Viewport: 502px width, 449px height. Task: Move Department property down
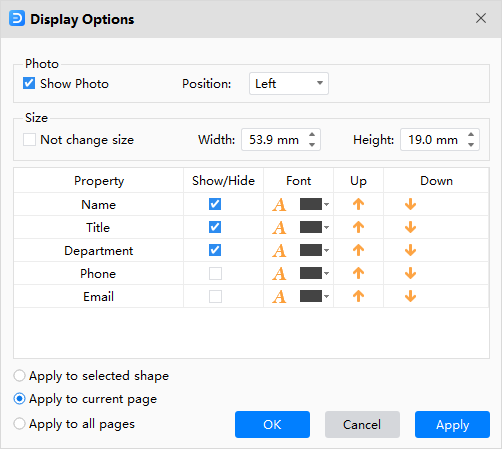[411, 250]
